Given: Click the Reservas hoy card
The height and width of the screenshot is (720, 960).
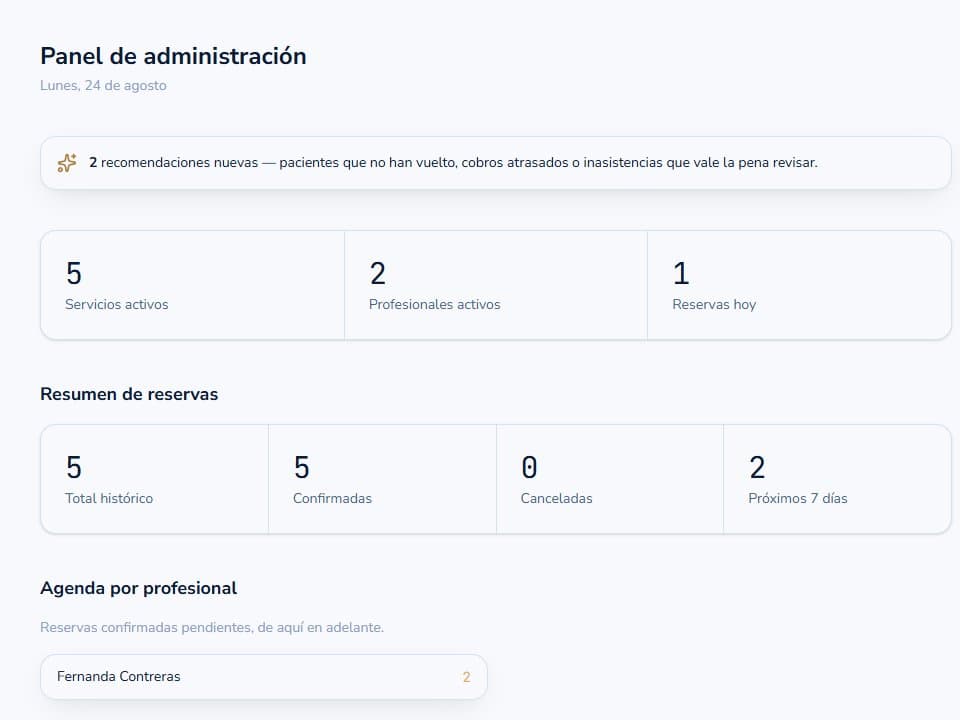Looking at the screenshot, I should (x=799, y=285).
